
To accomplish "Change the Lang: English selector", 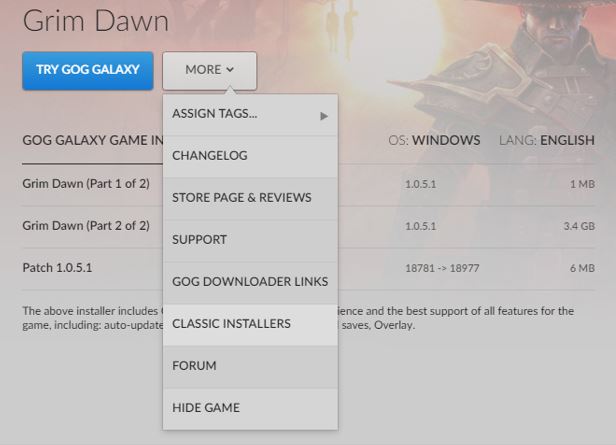I will [546, 140].
